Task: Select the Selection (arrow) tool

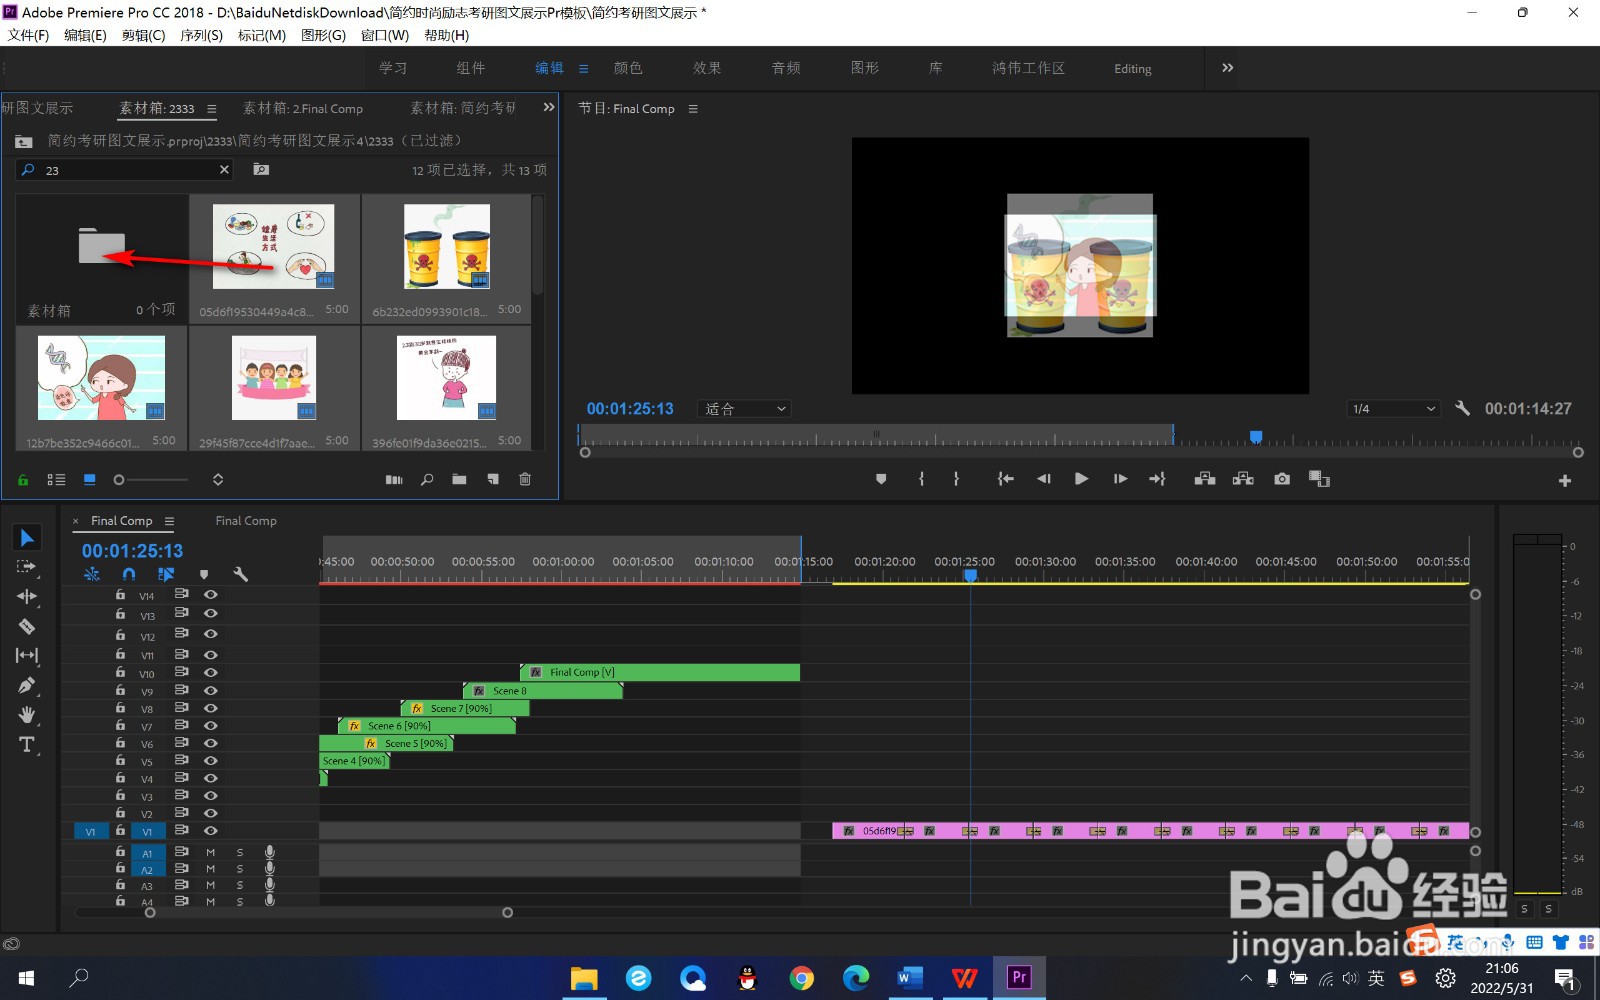Action: click(27, 538)
